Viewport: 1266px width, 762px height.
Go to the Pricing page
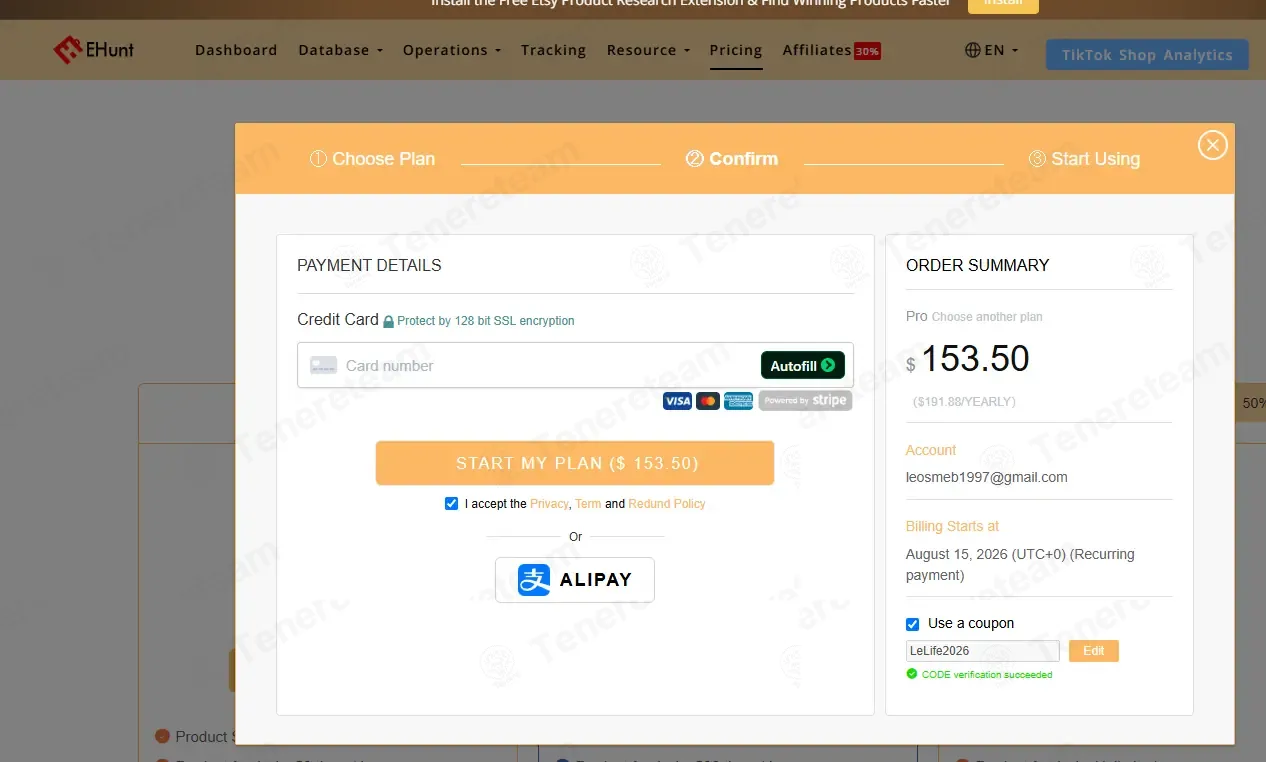tap(736, 50)
